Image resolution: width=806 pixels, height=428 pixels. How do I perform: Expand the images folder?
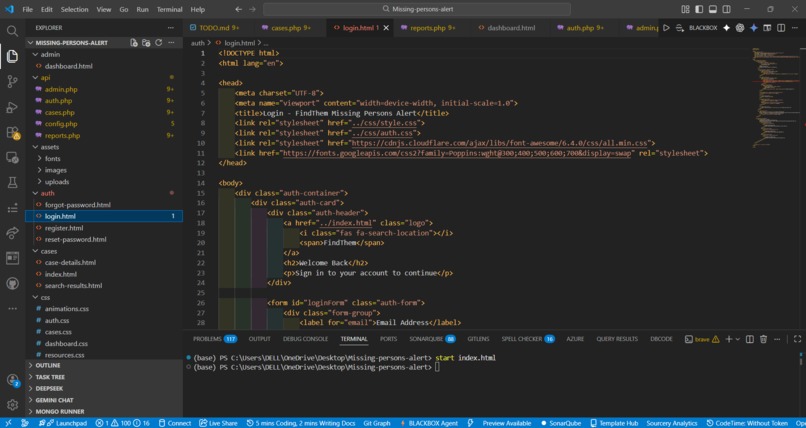click(56, 170)
